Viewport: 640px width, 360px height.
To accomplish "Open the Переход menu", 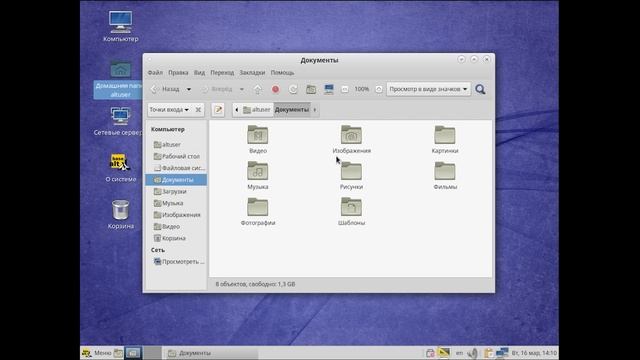I will tap(222, 73).
